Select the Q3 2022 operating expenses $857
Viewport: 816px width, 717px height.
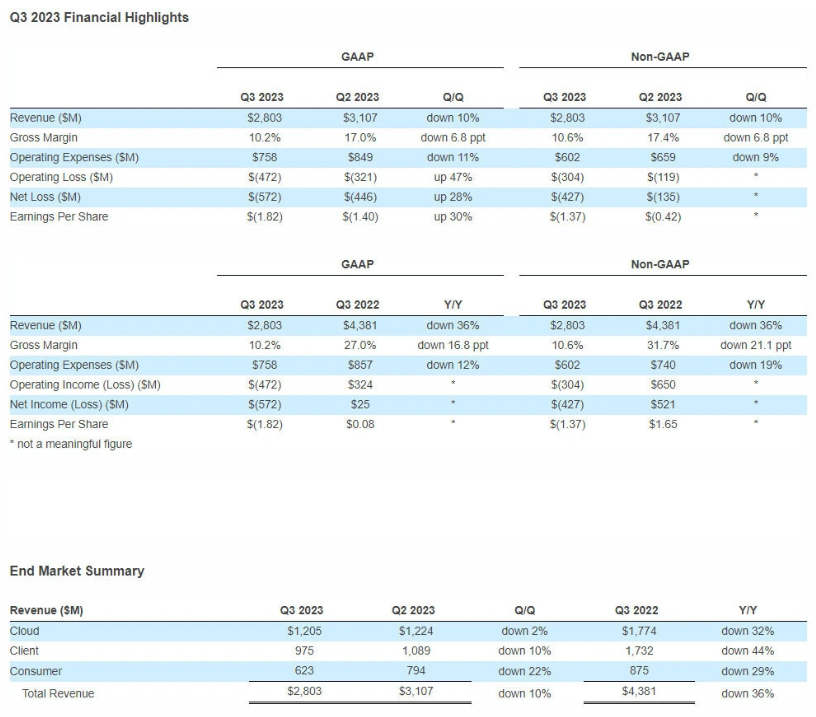360,365
